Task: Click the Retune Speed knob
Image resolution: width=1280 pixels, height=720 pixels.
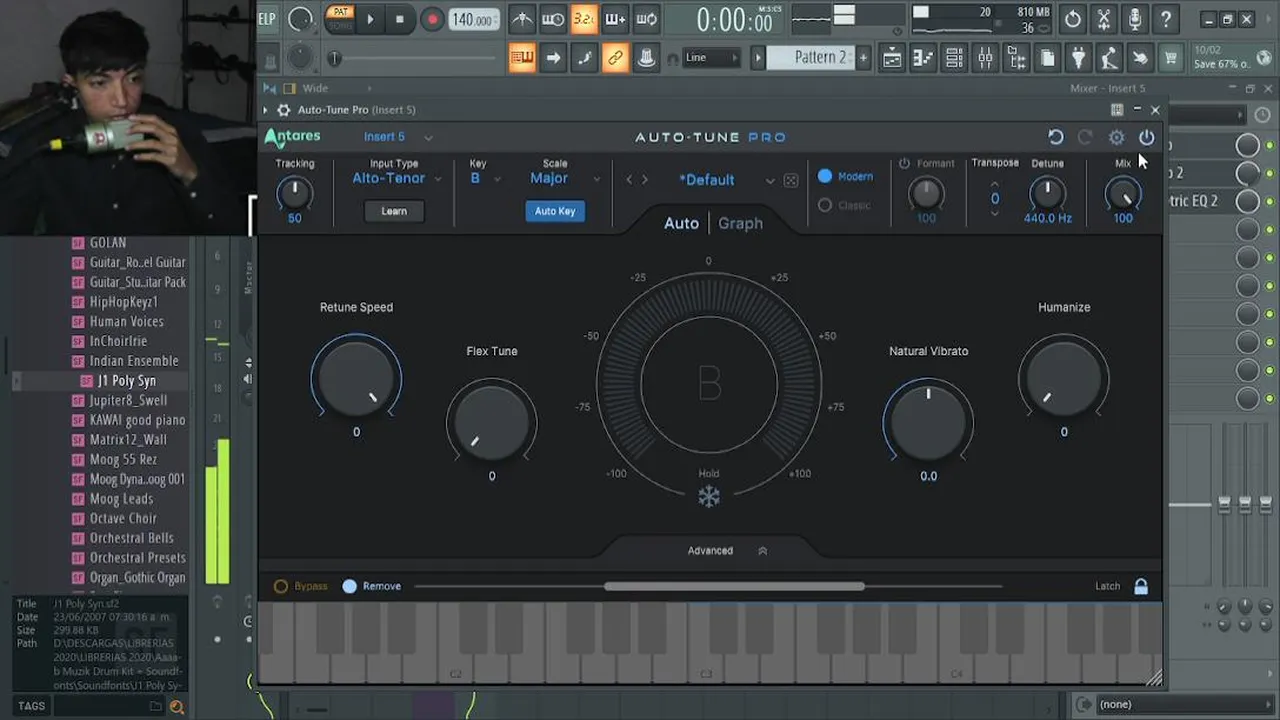Action: pos(356,378)
